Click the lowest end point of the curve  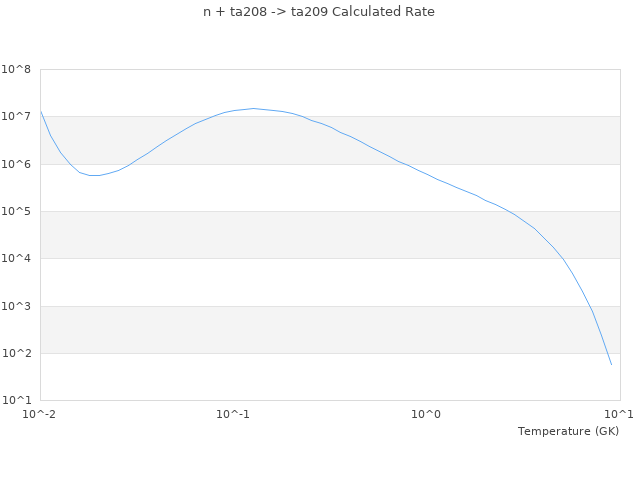coord(611,365)
